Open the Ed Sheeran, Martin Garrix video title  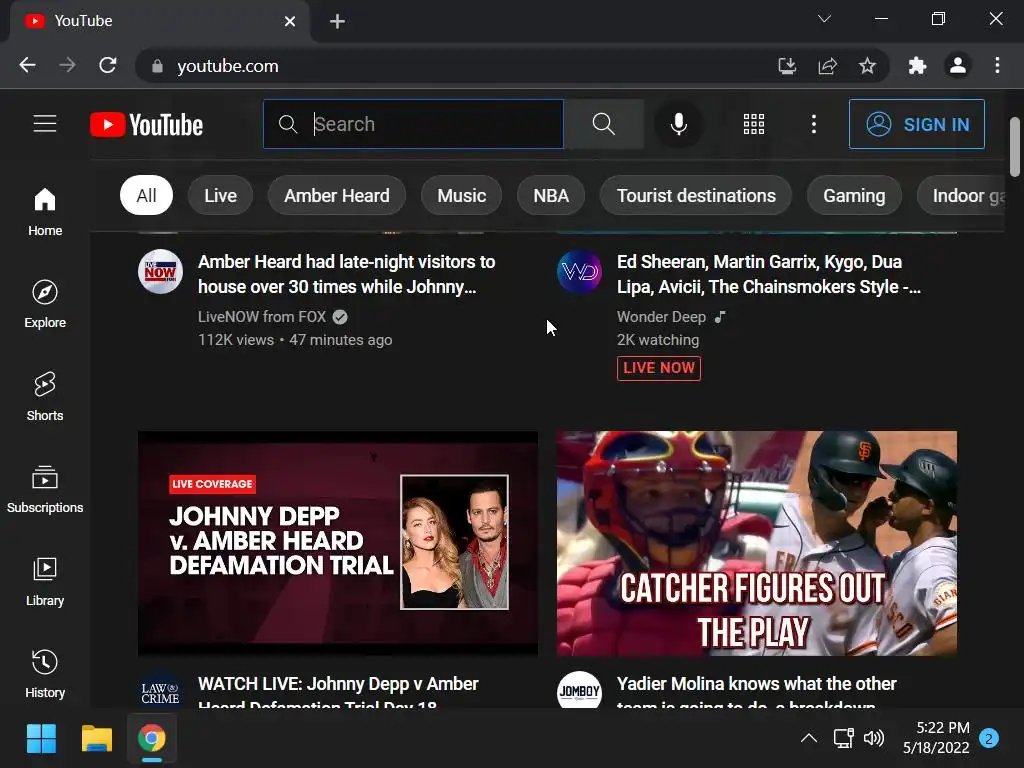(769, 274)
